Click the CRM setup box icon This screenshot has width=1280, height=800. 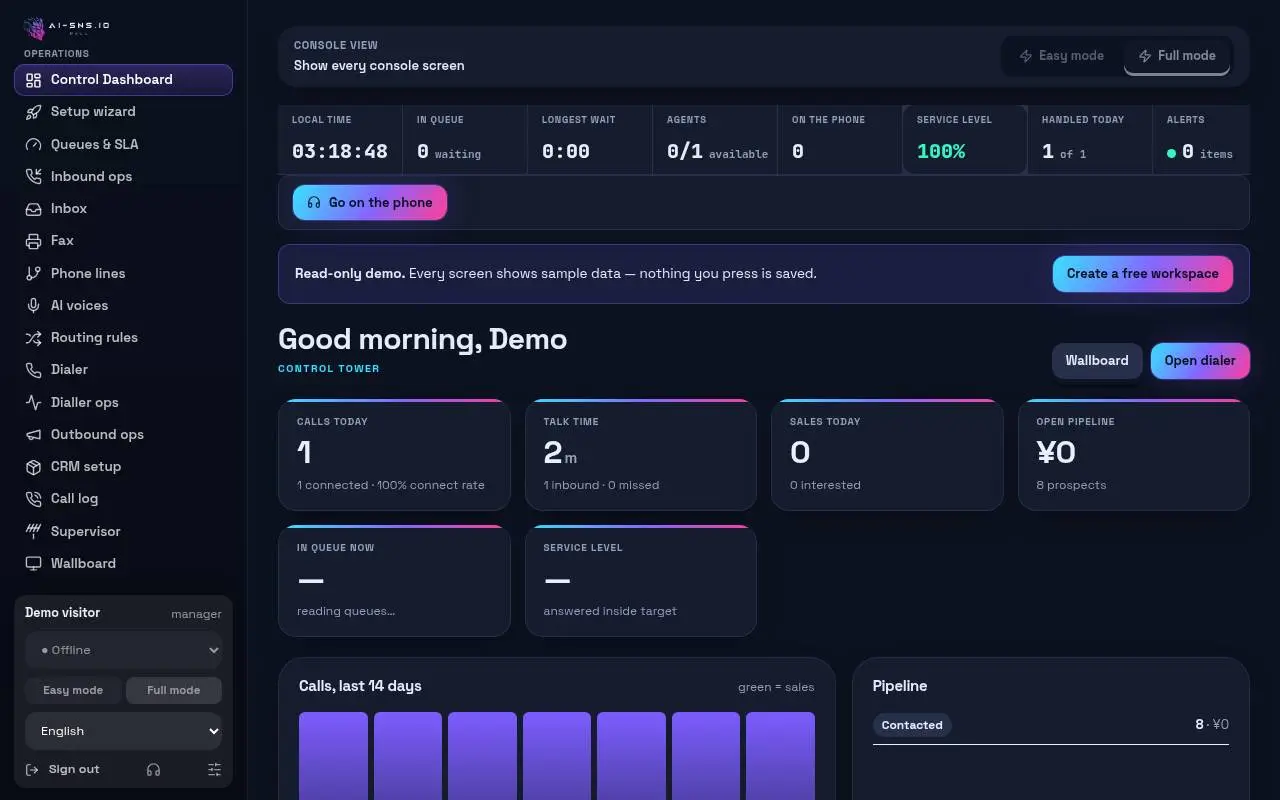click(x=33, y=467)
